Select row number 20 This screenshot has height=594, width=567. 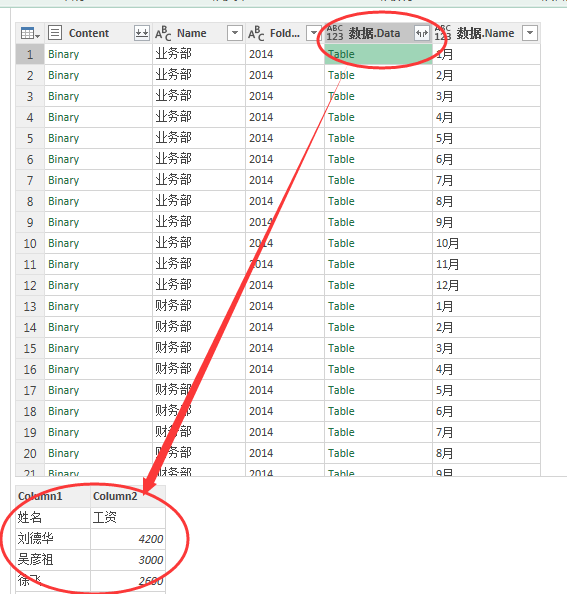point(30,453)
